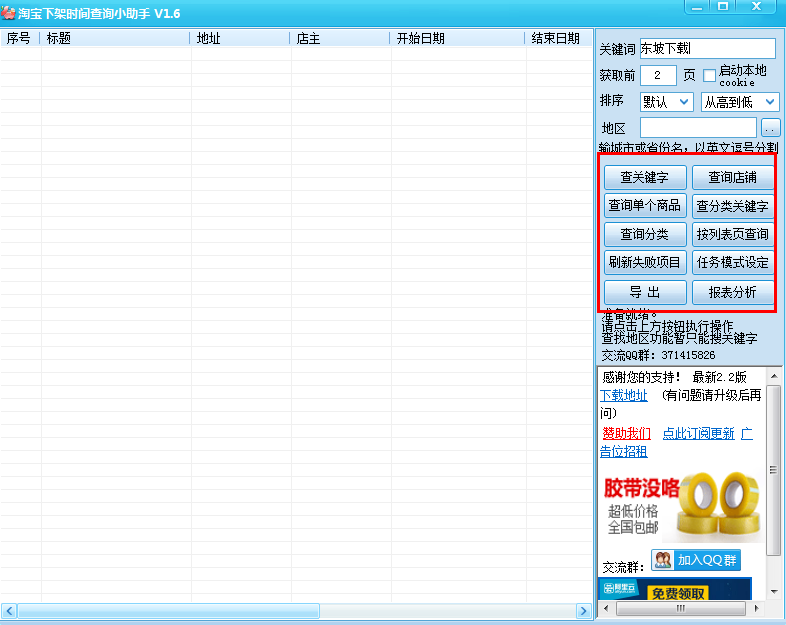Image resolution: width=786 pixels, height=625 pixels.
Task: Click the ad panel vertical scrollbar thumb
Action: point(773,470)
